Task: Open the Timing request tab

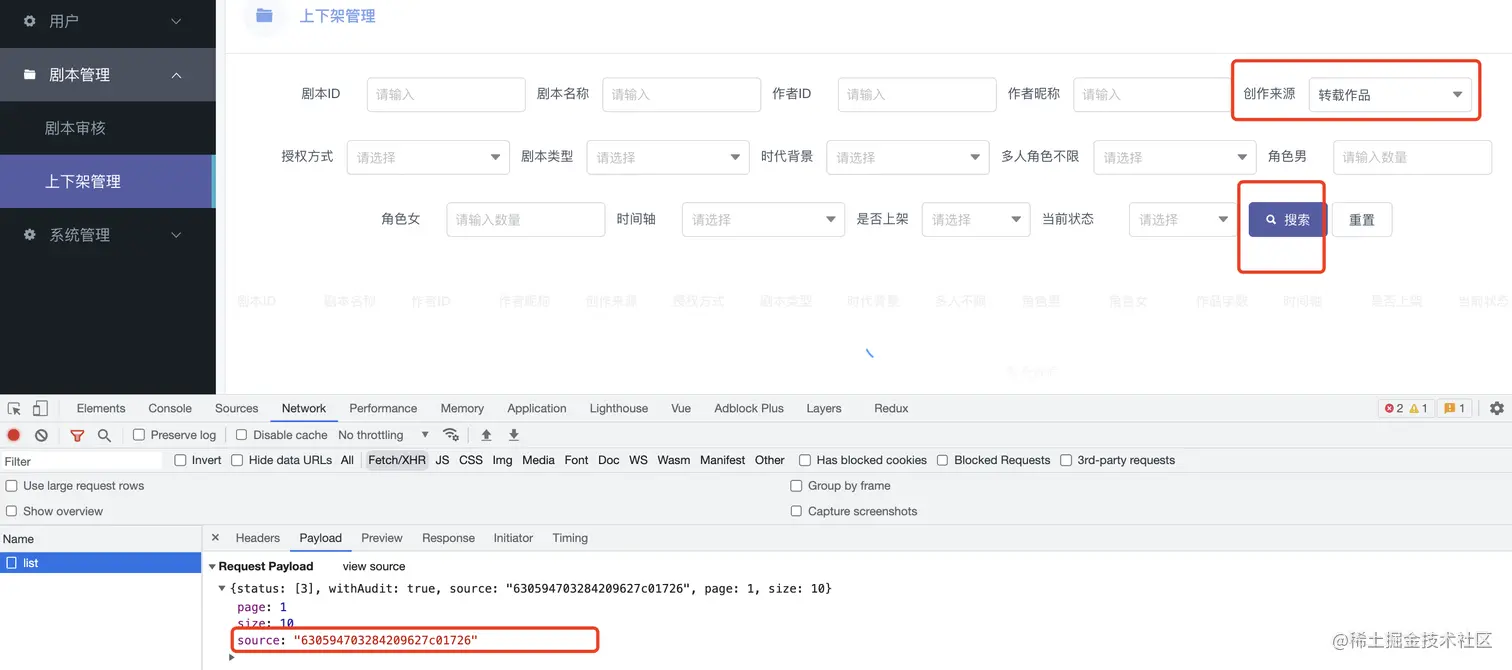Action: (570, 538)
